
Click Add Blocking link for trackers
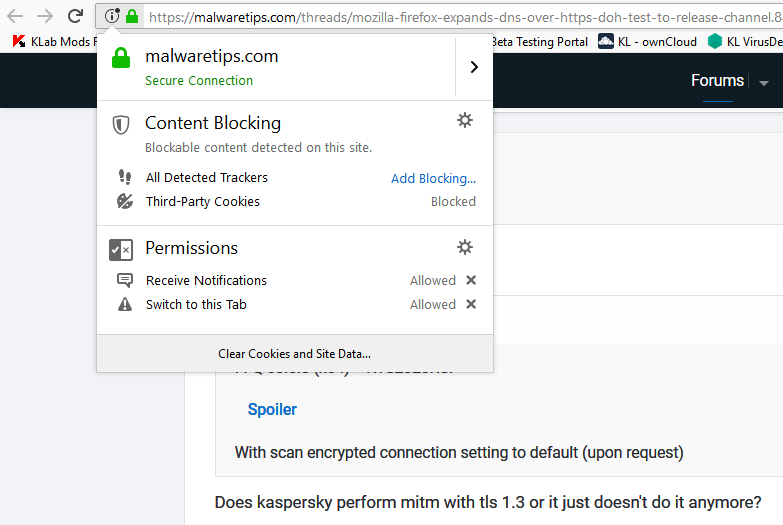pyautogui.click(x=433, y=178)
